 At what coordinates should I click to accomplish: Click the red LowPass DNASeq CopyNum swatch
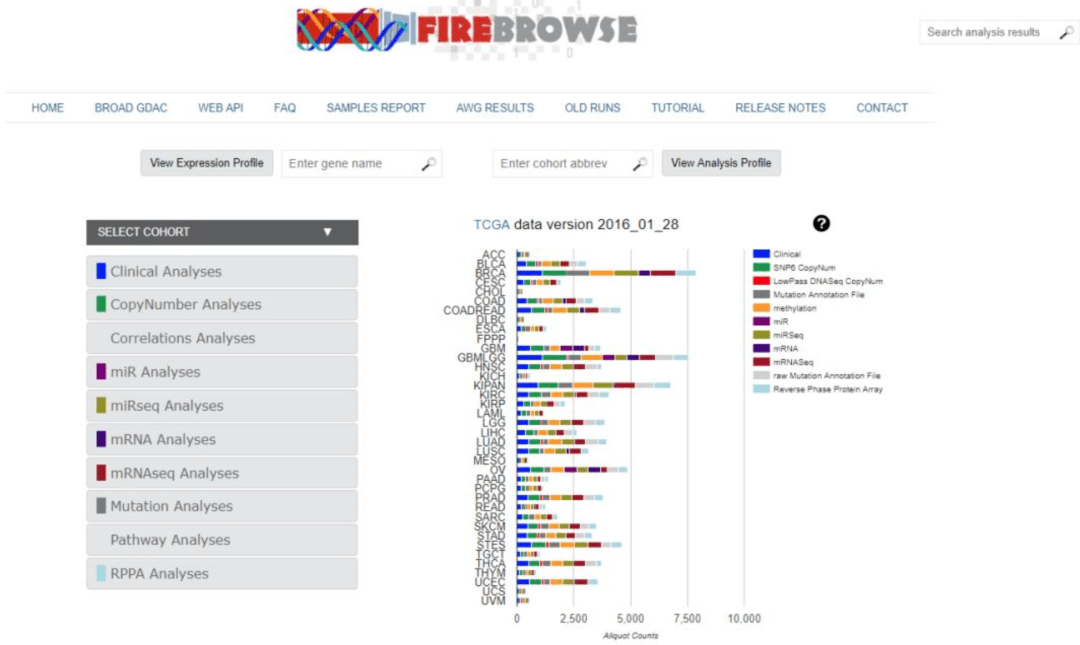[761, 281]
